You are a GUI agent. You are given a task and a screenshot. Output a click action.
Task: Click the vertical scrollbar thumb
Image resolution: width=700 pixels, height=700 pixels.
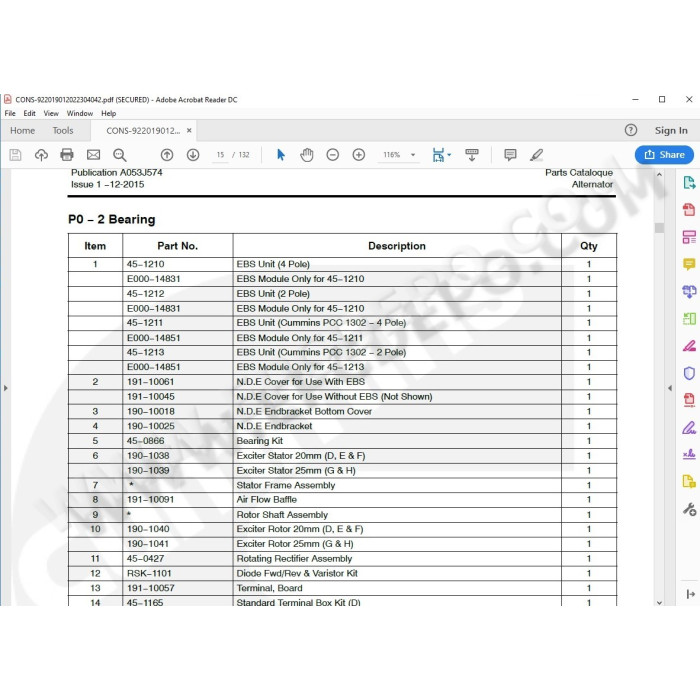pyautogui.click(x=659, y=227)
